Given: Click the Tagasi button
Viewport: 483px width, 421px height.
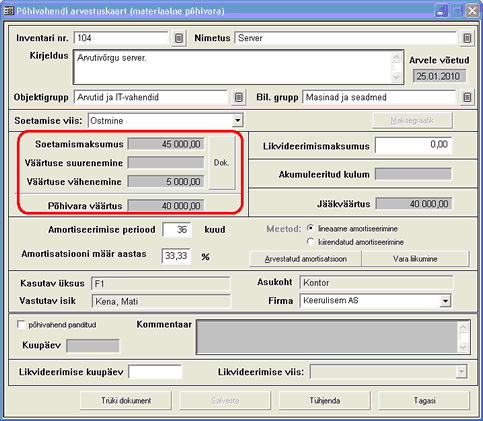Looking at the screenshot, I should [424, 400].
